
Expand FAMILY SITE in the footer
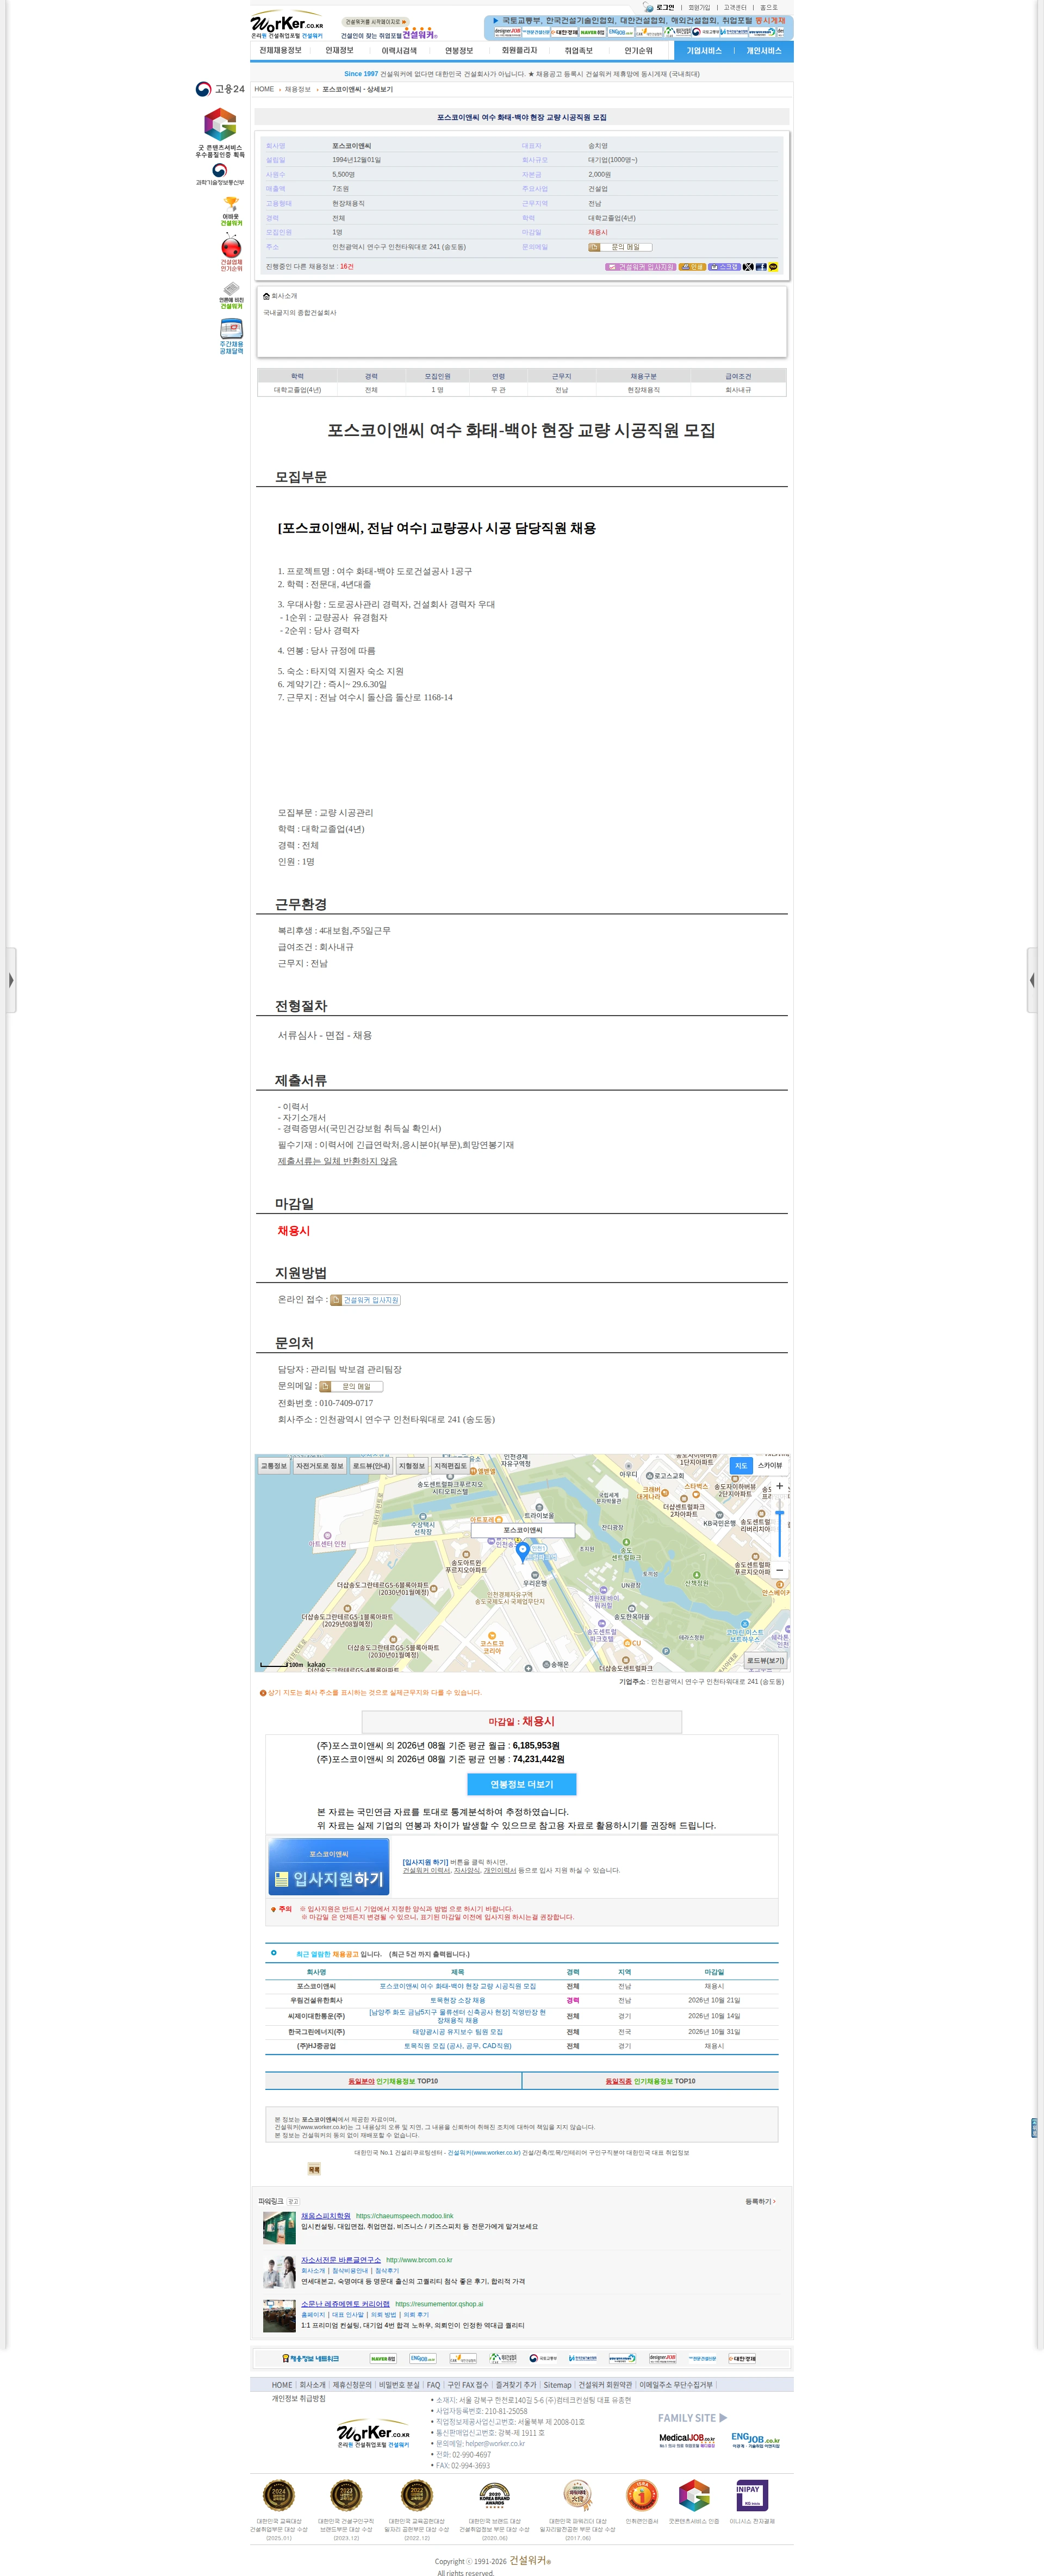click(692, 2418)
